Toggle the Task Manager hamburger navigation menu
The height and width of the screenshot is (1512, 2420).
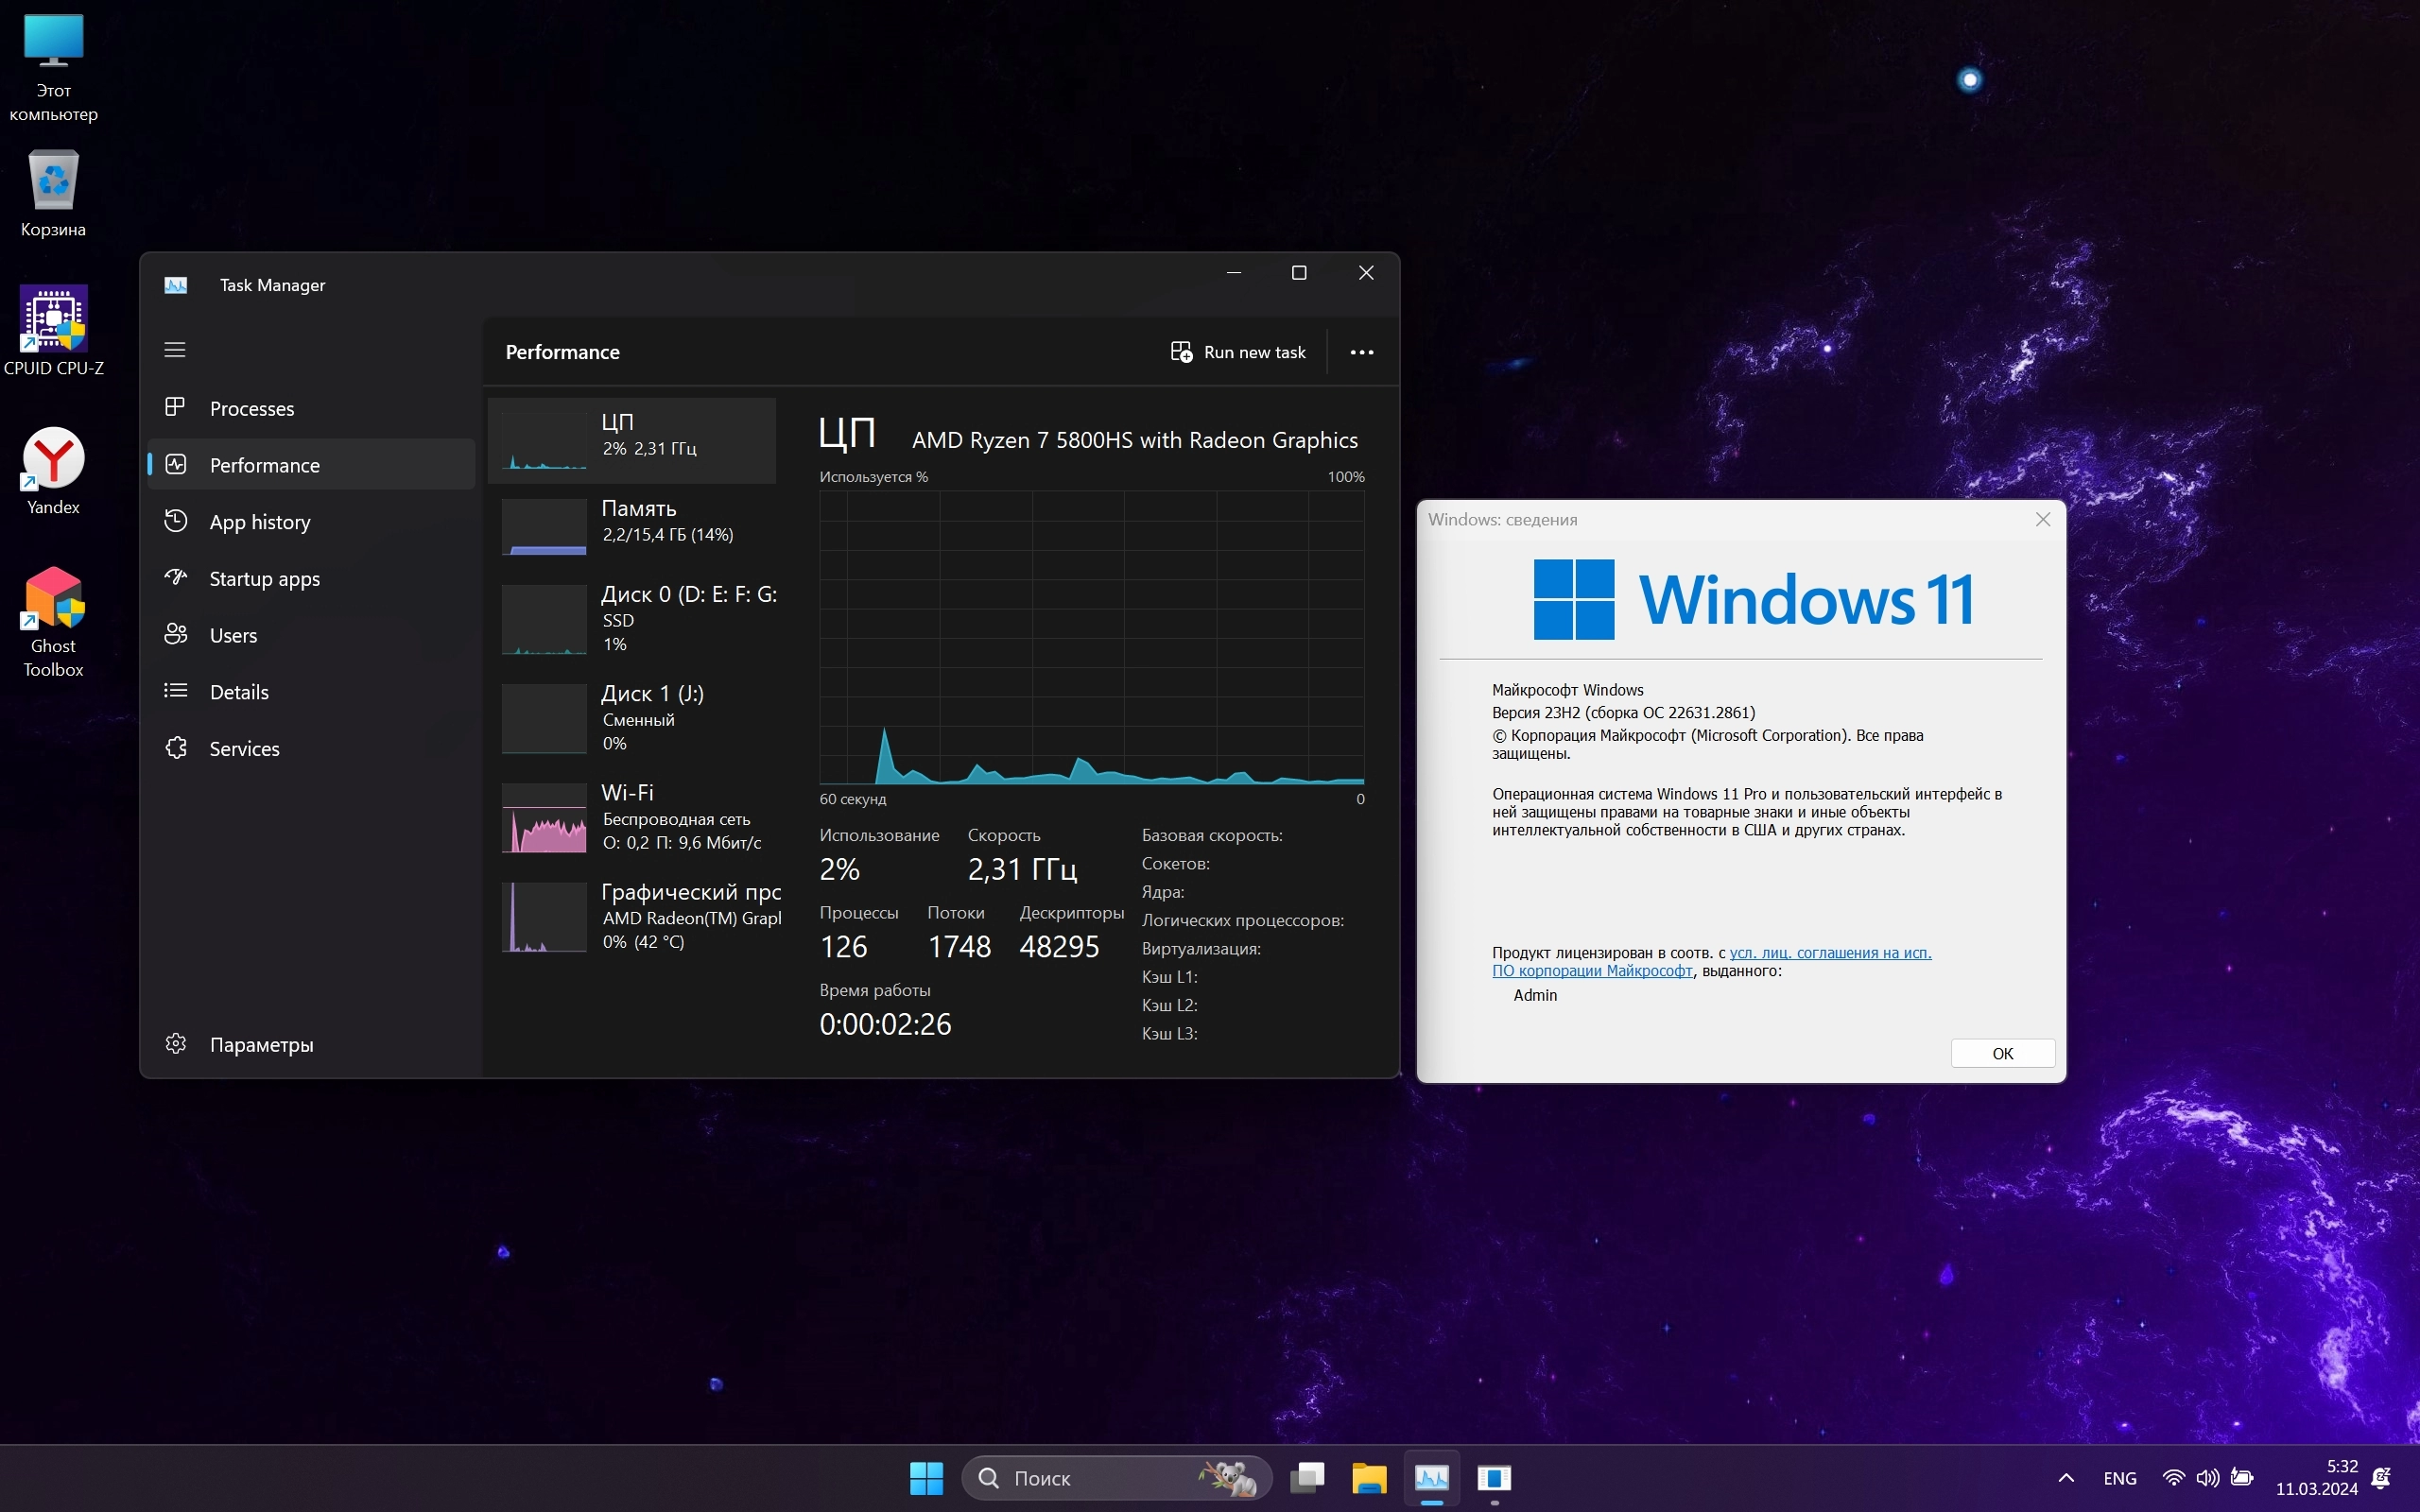(175, 350)
